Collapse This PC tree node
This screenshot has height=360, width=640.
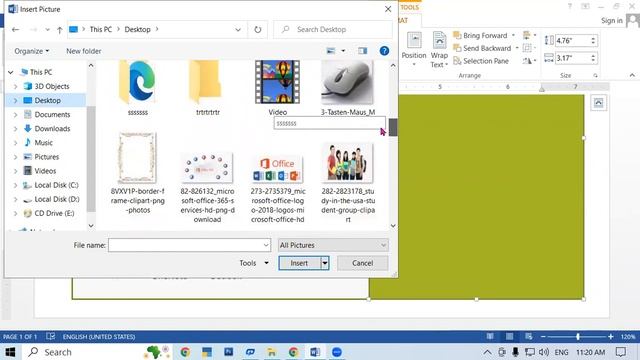click(11, 72)
